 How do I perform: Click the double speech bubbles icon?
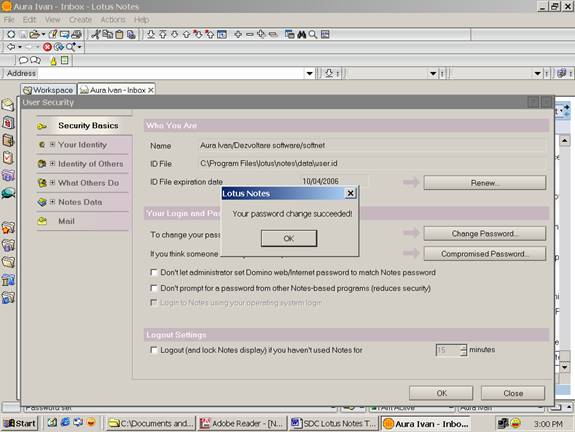35,60
